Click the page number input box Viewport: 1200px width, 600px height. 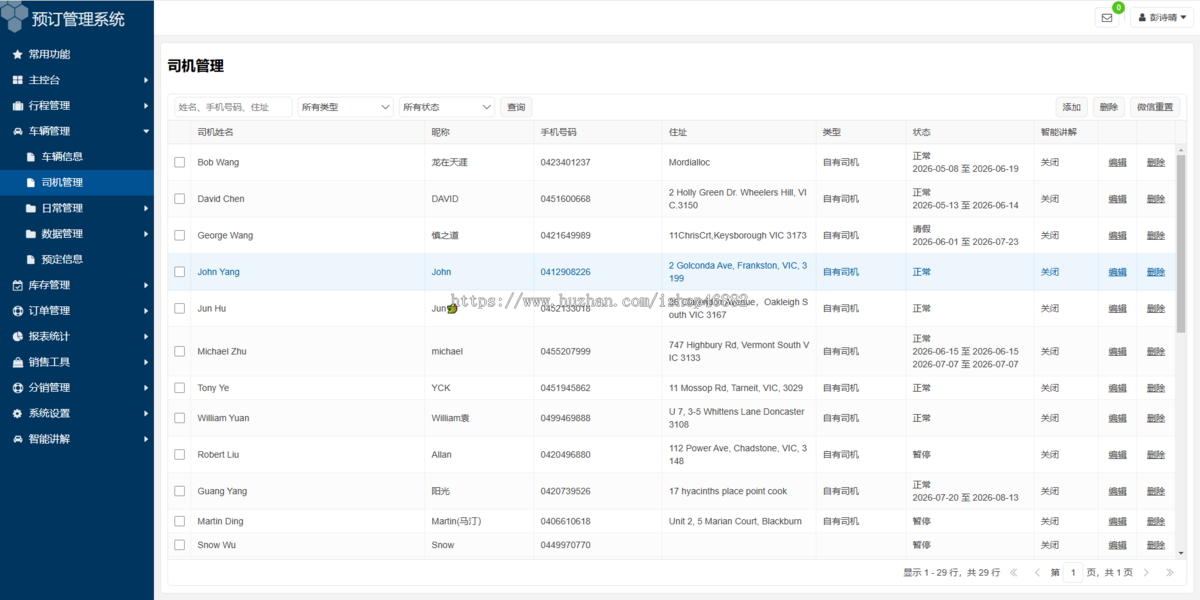1073,573
